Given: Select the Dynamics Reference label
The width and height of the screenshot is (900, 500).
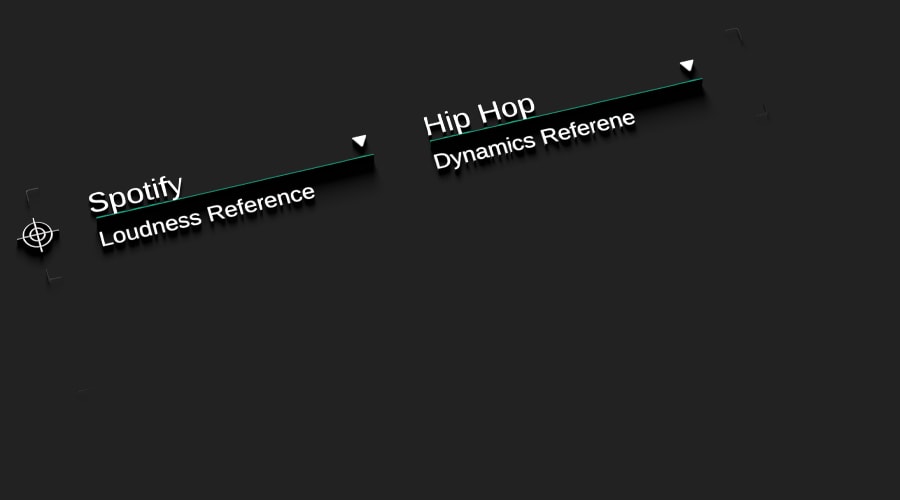Looking at the screenshot, I should tap(534, 140).
